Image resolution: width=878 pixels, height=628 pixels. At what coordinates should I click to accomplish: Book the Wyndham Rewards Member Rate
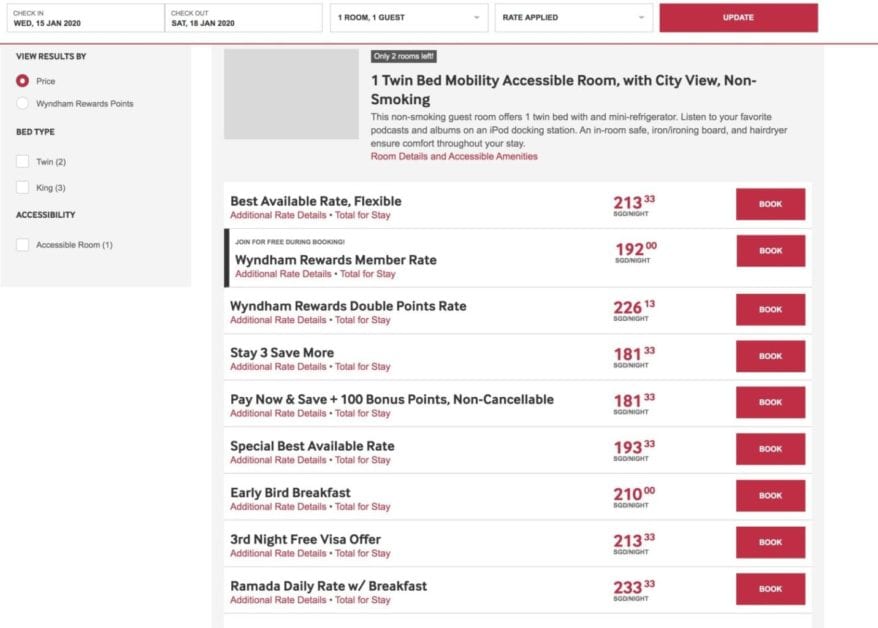point(770,251)
